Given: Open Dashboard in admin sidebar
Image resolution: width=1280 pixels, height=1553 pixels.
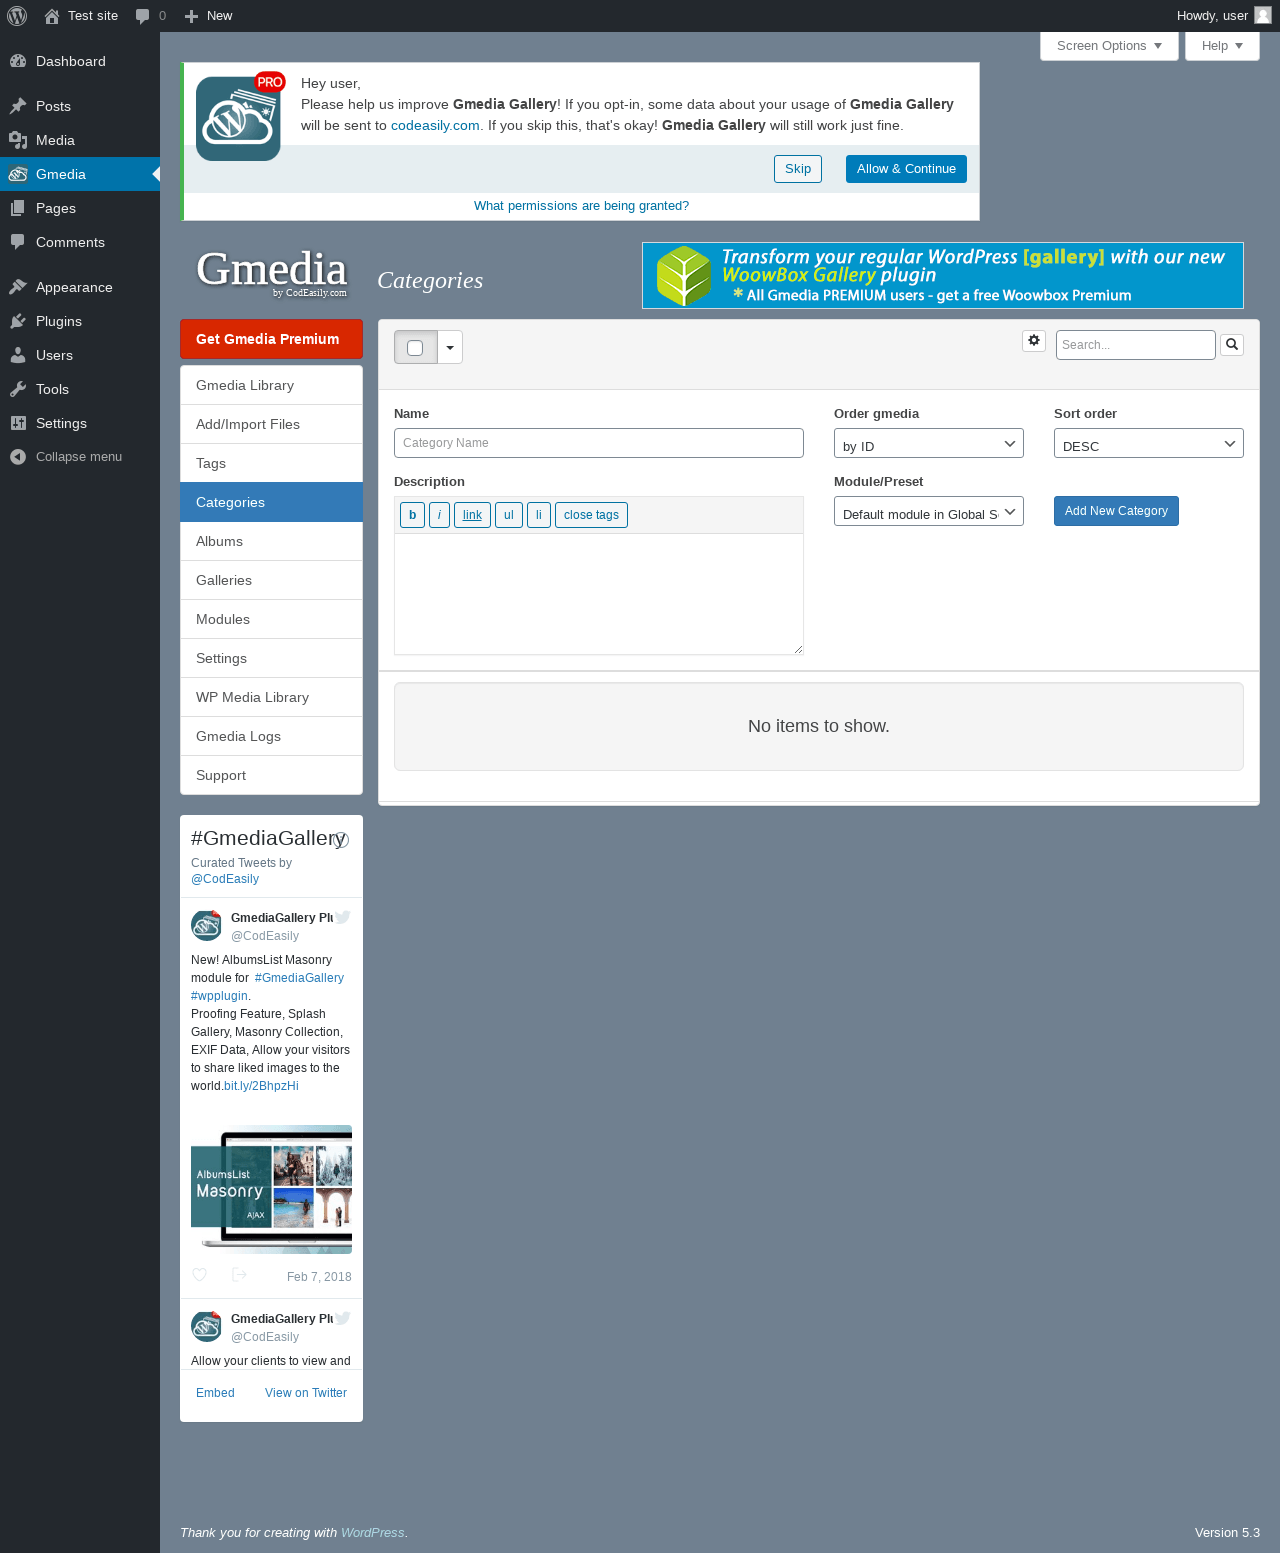Looking at the screenshot, I should pos(80,61).
